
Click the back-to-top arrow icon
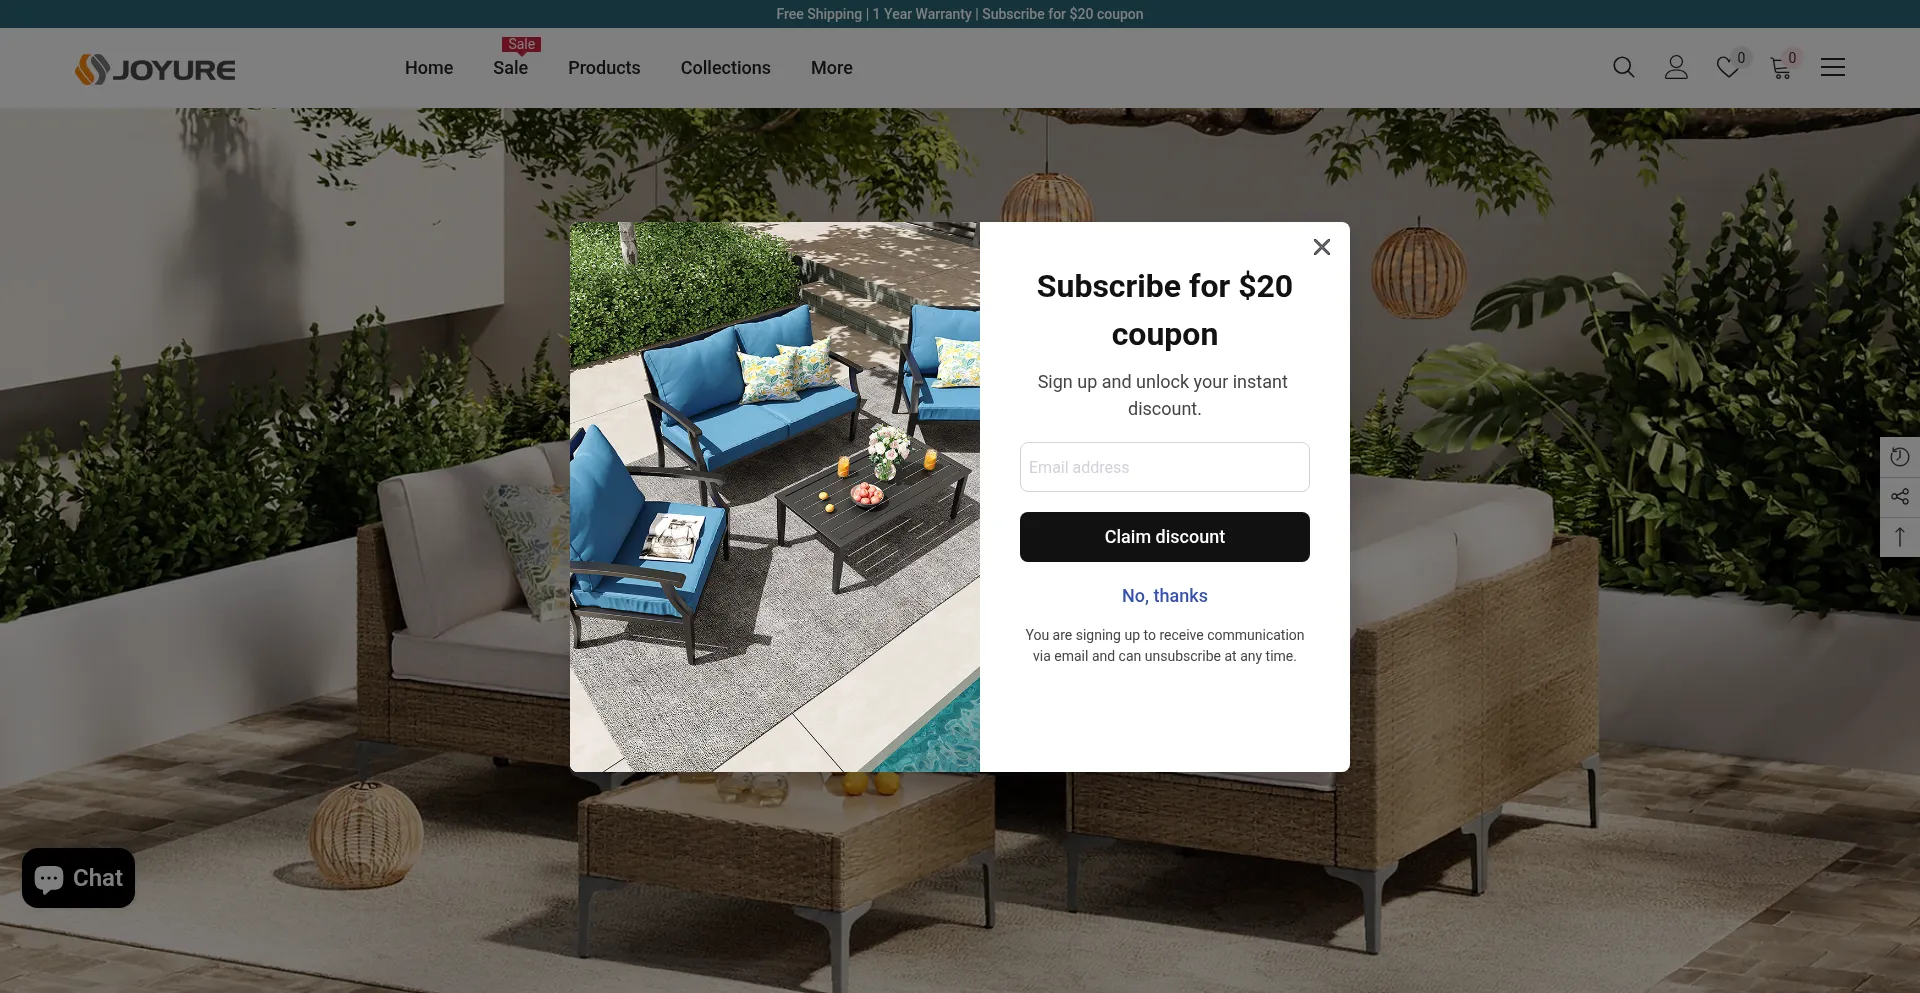click(1900, 537)
